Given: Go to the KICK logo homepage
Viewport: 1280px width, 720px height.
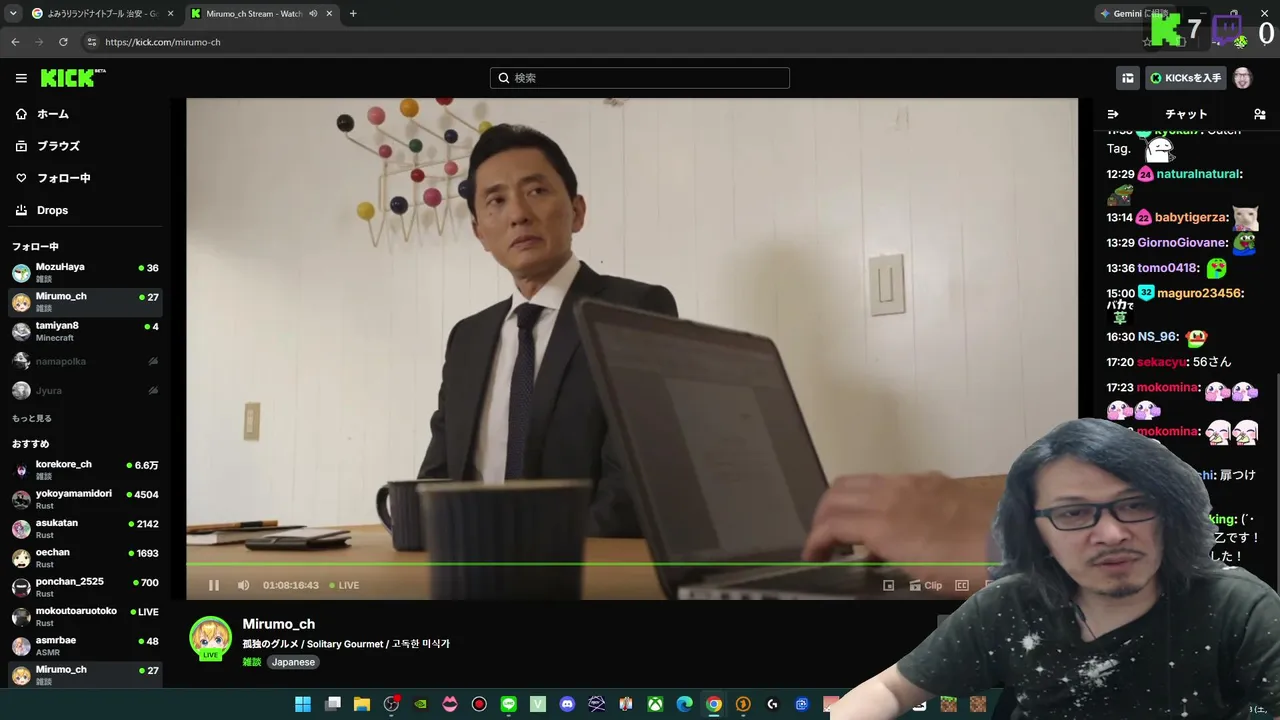Looking at the screenshot, I should pos(73,78).
